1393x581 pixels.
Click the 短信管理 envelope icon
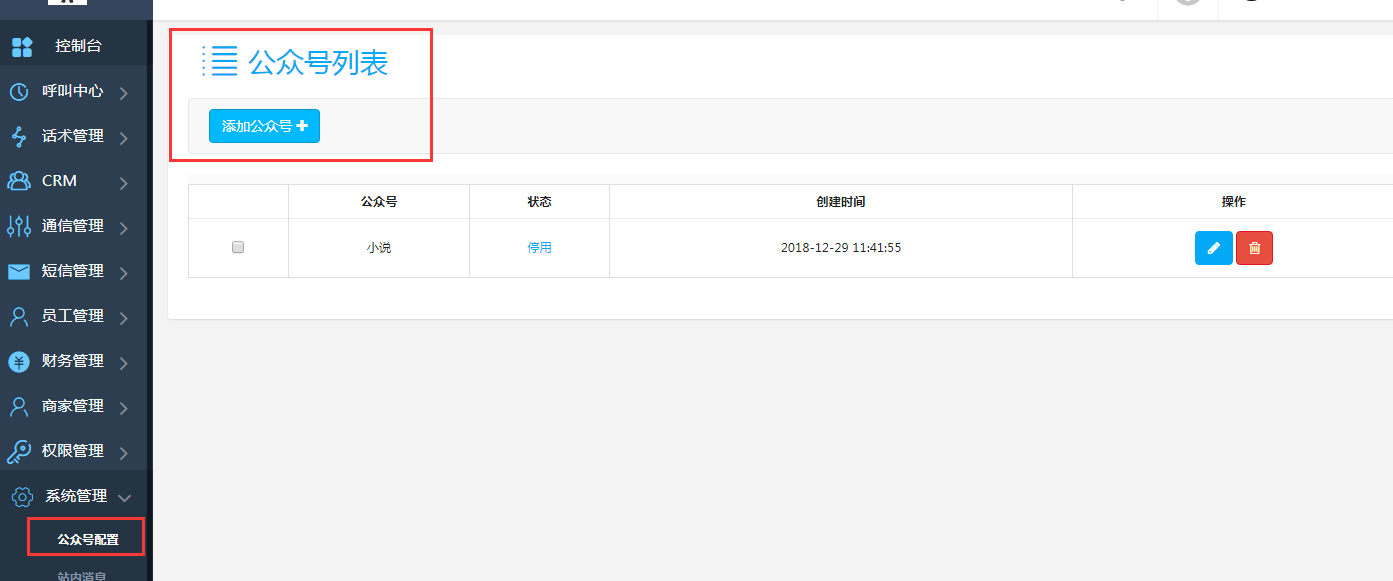point(19,271)
